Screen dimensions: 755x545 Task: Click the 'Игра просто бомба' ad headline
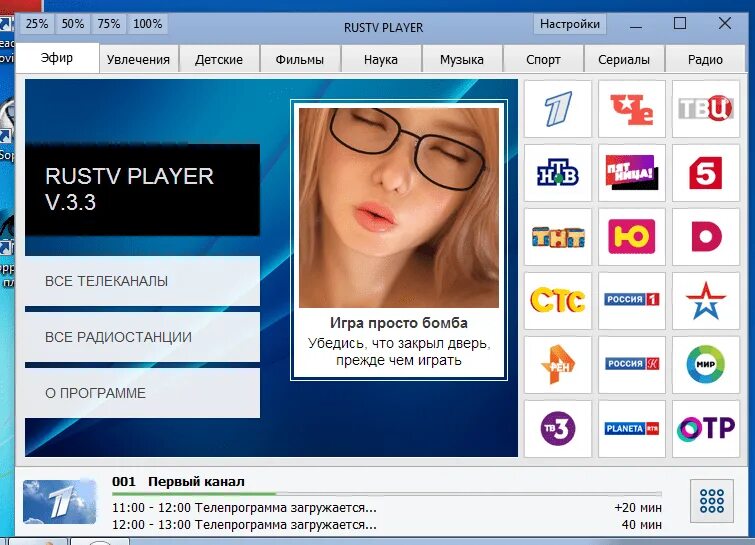399,323
